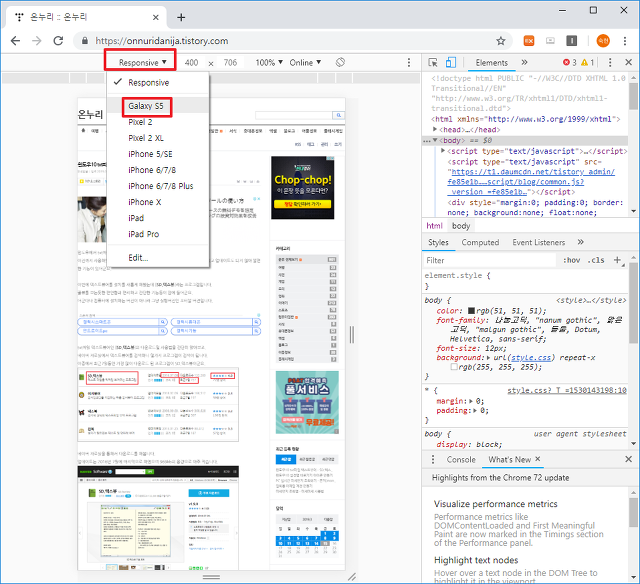Edit the viewport width 400 field
Screen dimensions: 640x584
pos(191,62)
